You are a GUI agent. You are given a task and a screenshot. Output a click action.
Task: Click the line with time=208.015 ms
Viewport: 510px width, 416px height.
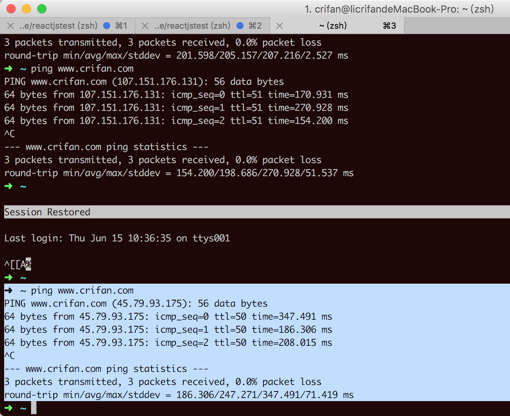click(x=168, y=342)
